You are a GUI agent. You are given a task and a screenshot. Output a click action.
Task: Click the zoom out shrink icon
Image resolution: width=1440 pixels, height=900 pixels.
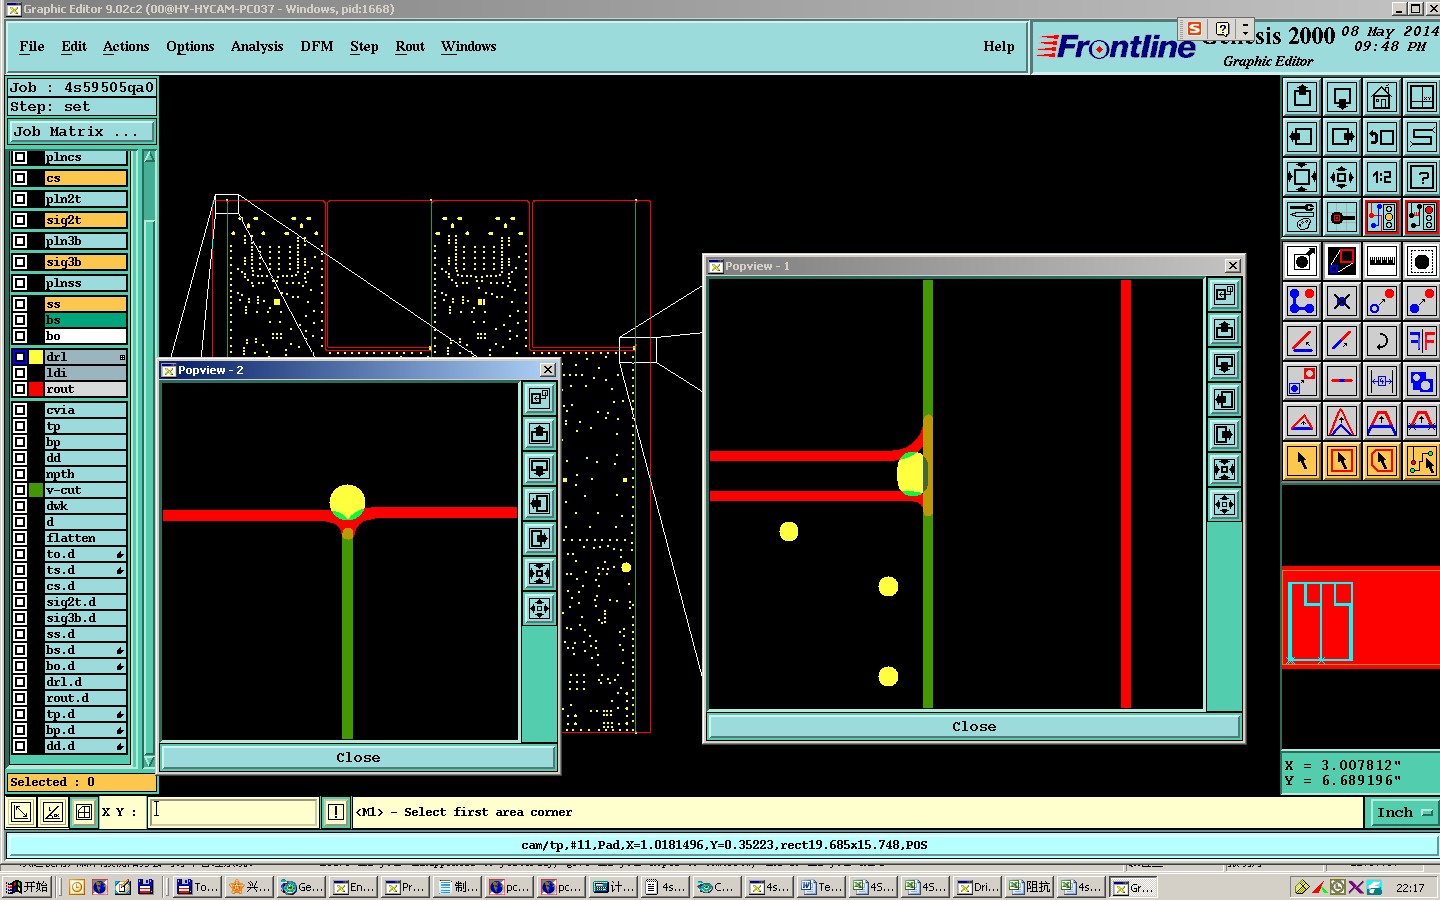(1342, 177)
